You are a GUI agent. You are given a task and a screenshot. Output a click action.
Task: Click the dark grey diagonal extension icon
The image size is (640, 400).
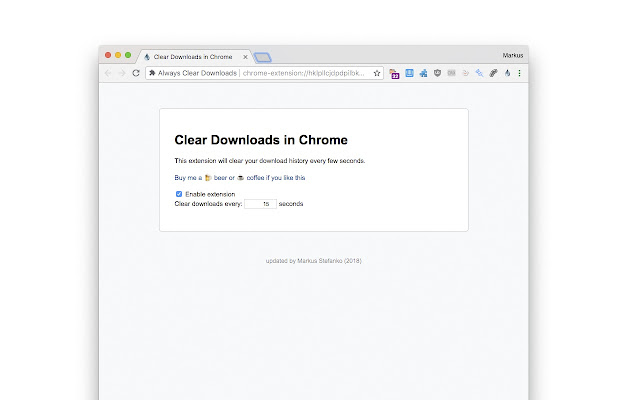click(x=493, y=73)
